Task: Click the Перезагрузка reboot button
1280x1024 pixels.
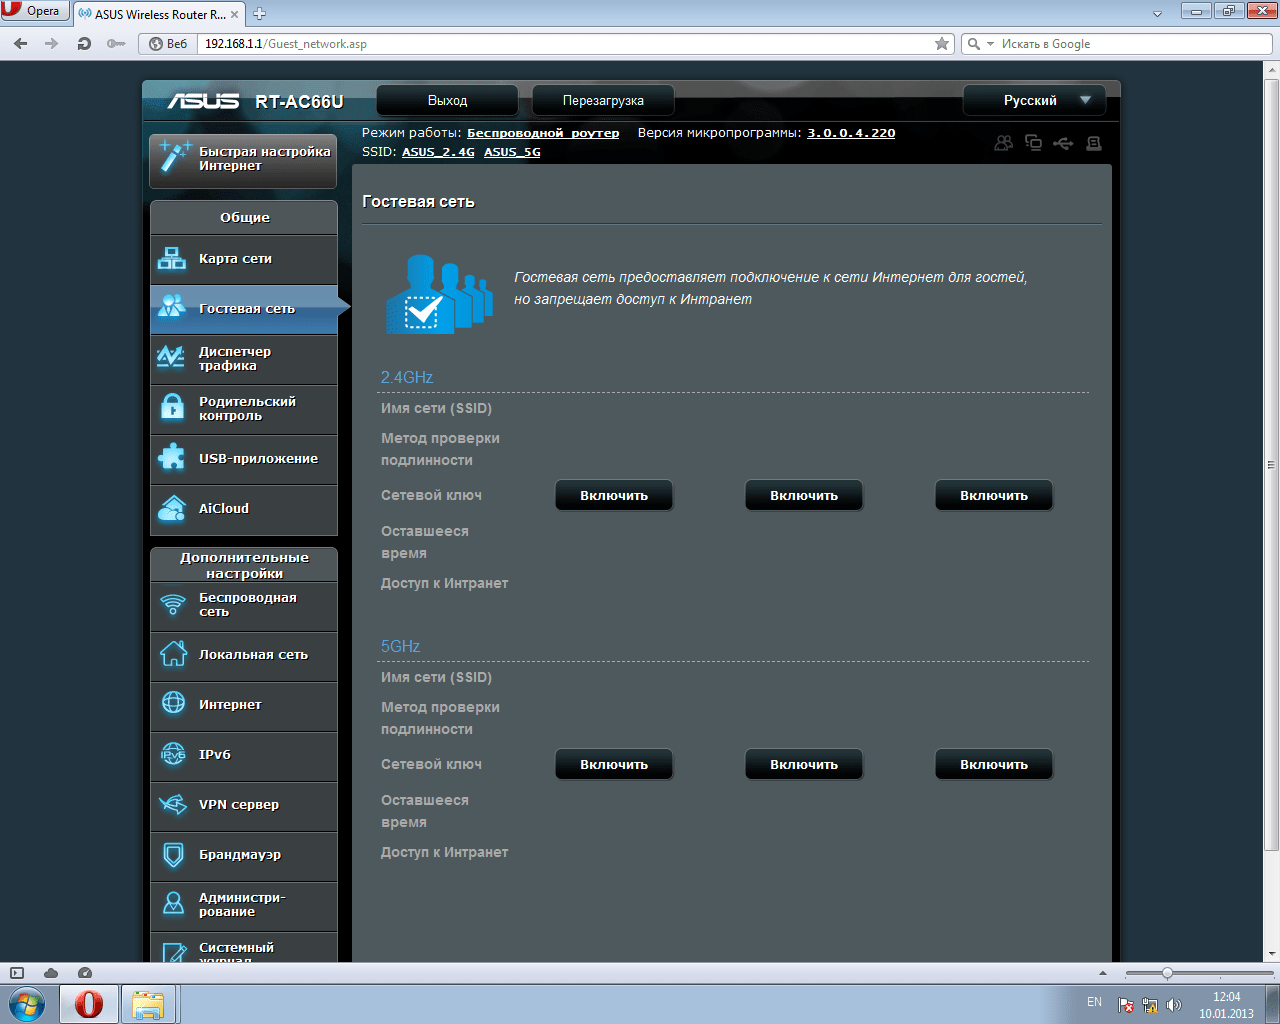Action: 603,100
